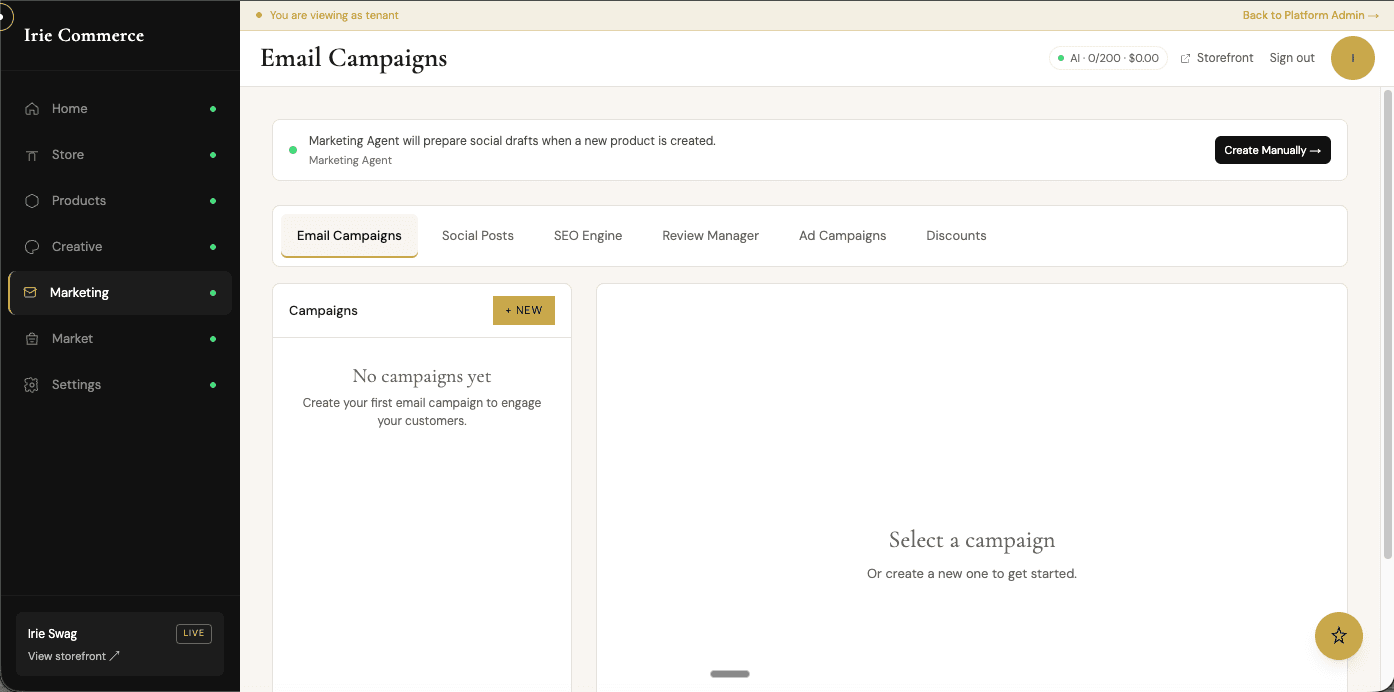Click the Storefront external link icon

tap(1186, 59)
